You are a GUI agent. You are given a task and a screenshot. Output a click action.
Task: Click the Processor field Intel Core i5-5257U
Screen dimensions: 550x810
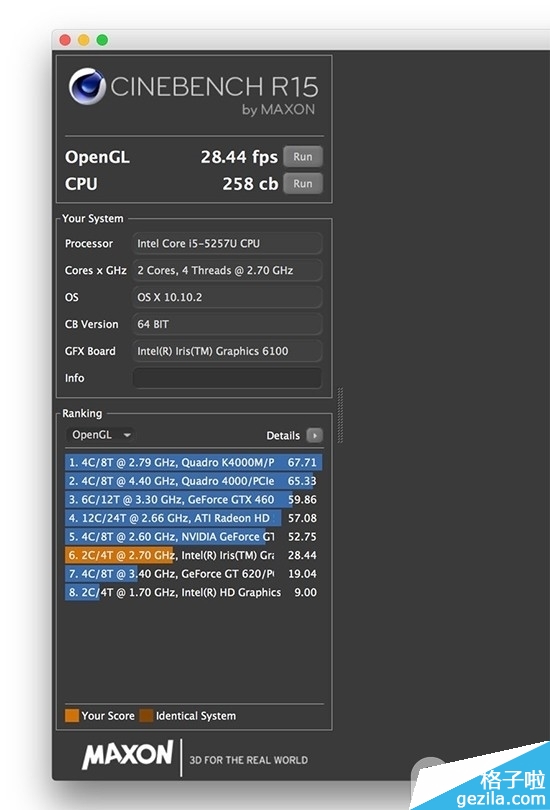pyautogui.click(x=227, y=243)
